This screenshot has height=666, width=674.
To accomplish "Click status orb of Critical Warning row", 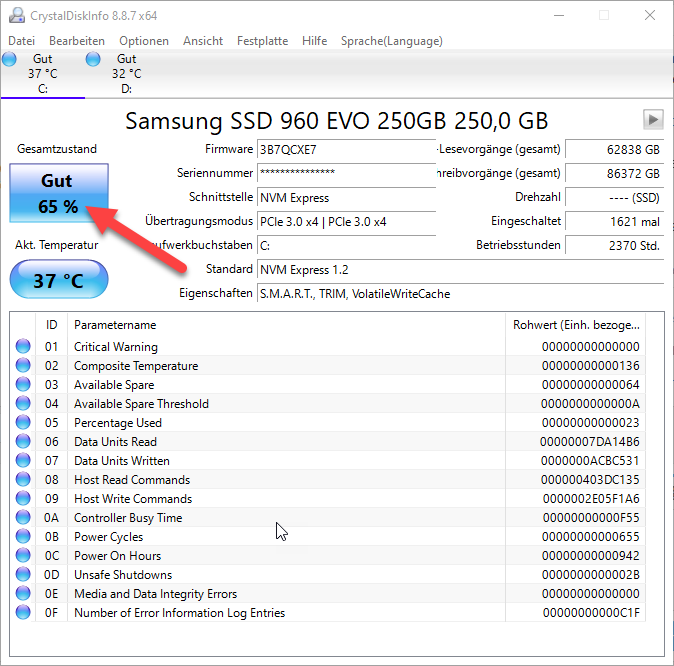I will point(23,346).
